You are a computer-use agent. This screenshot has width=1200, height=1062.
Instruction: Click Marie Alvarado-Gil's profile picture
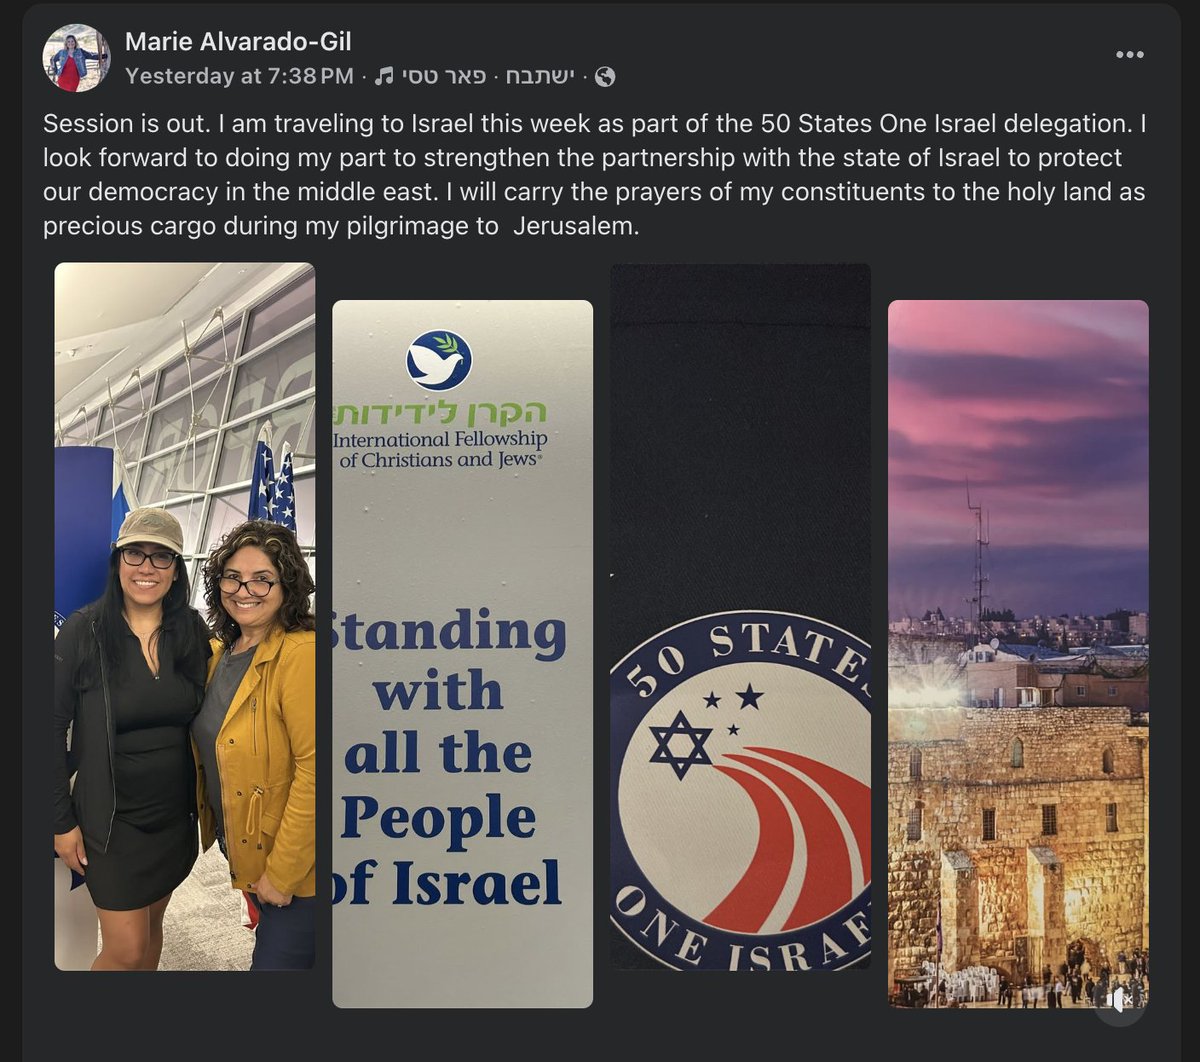tap(76, 58)
